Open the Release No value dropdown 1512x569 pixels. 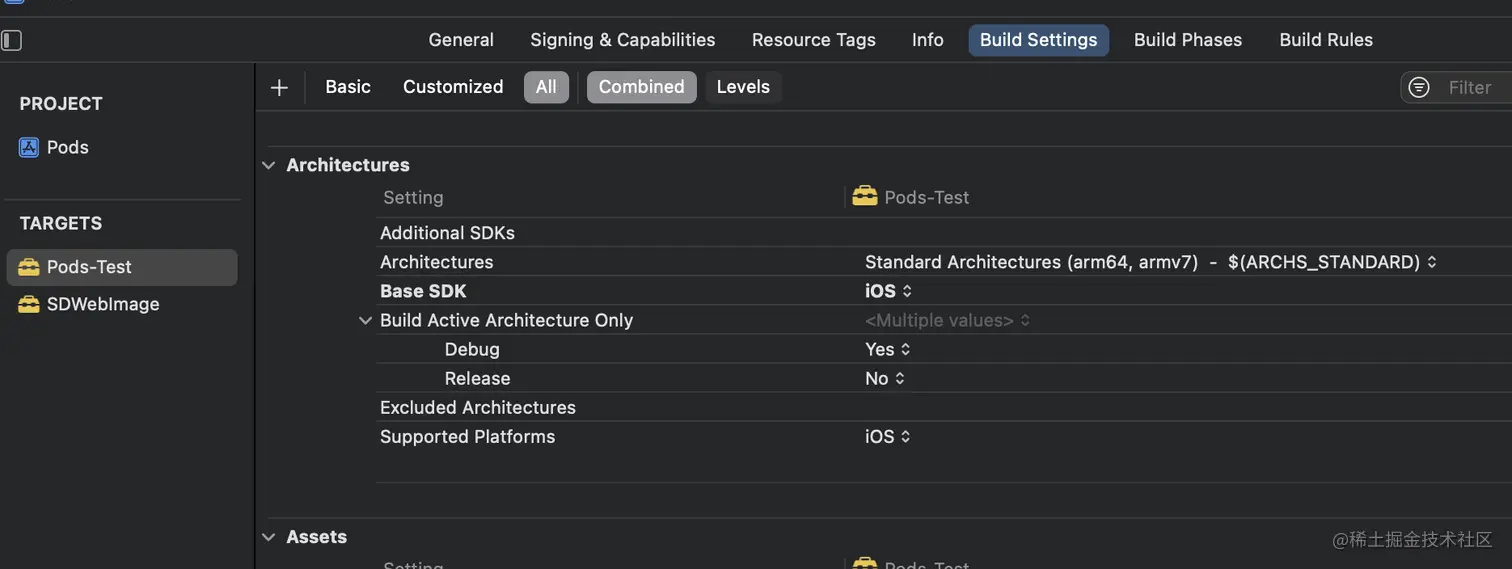[x=885, y=378]
